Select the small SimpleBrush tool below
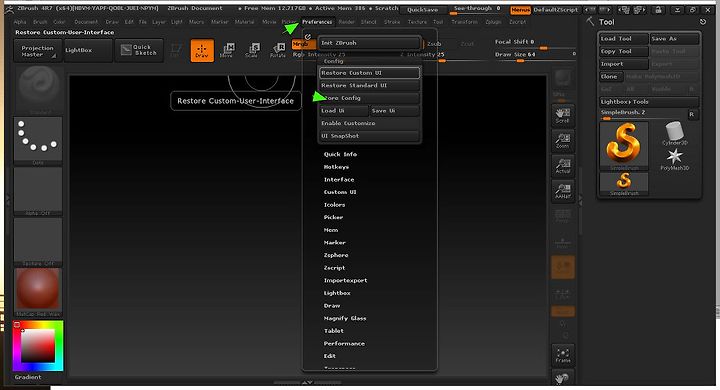 coord(624,184)
